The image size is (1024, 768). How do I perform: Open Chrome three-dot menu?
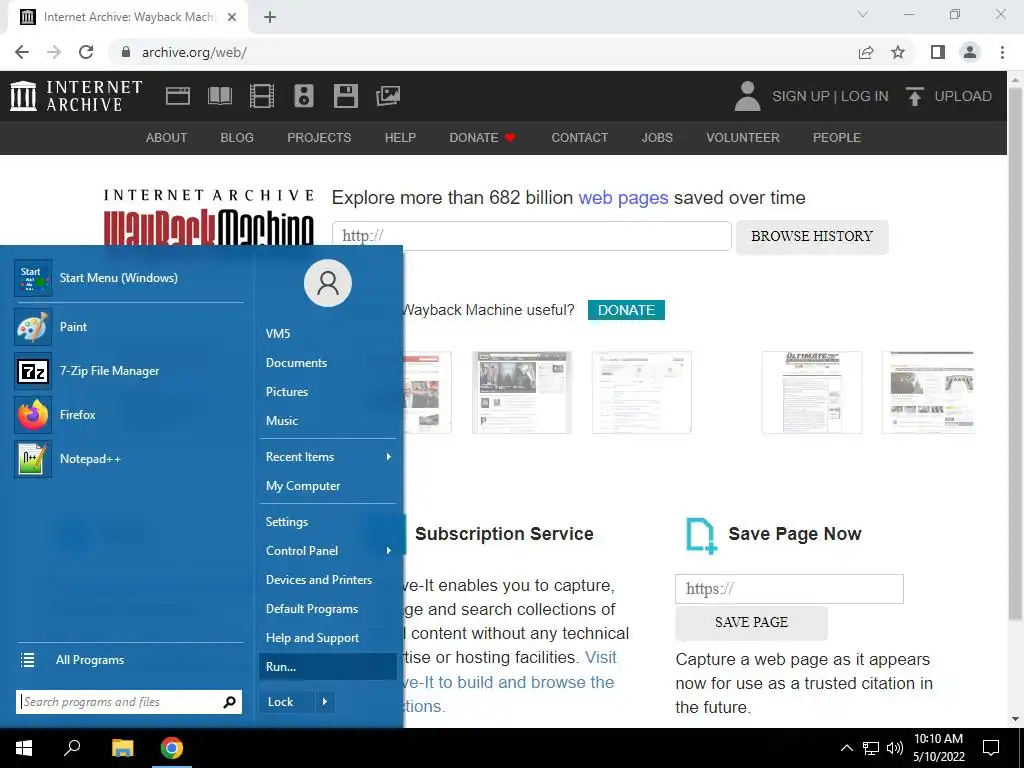pos(1002,52)
